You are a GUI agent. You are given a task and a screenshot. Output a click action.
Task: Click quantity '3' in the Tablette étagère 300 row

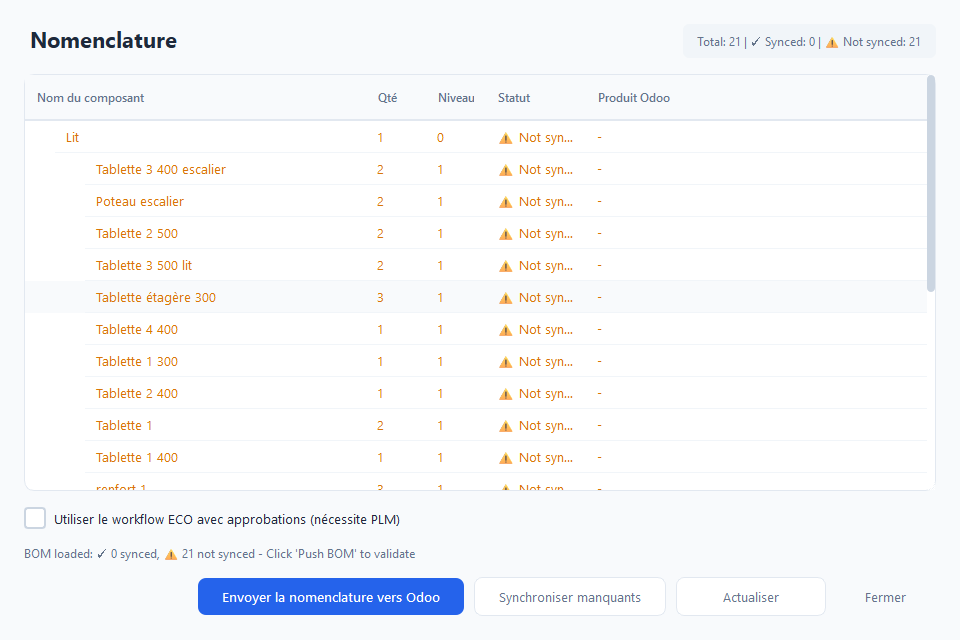[x=380, y=298]
